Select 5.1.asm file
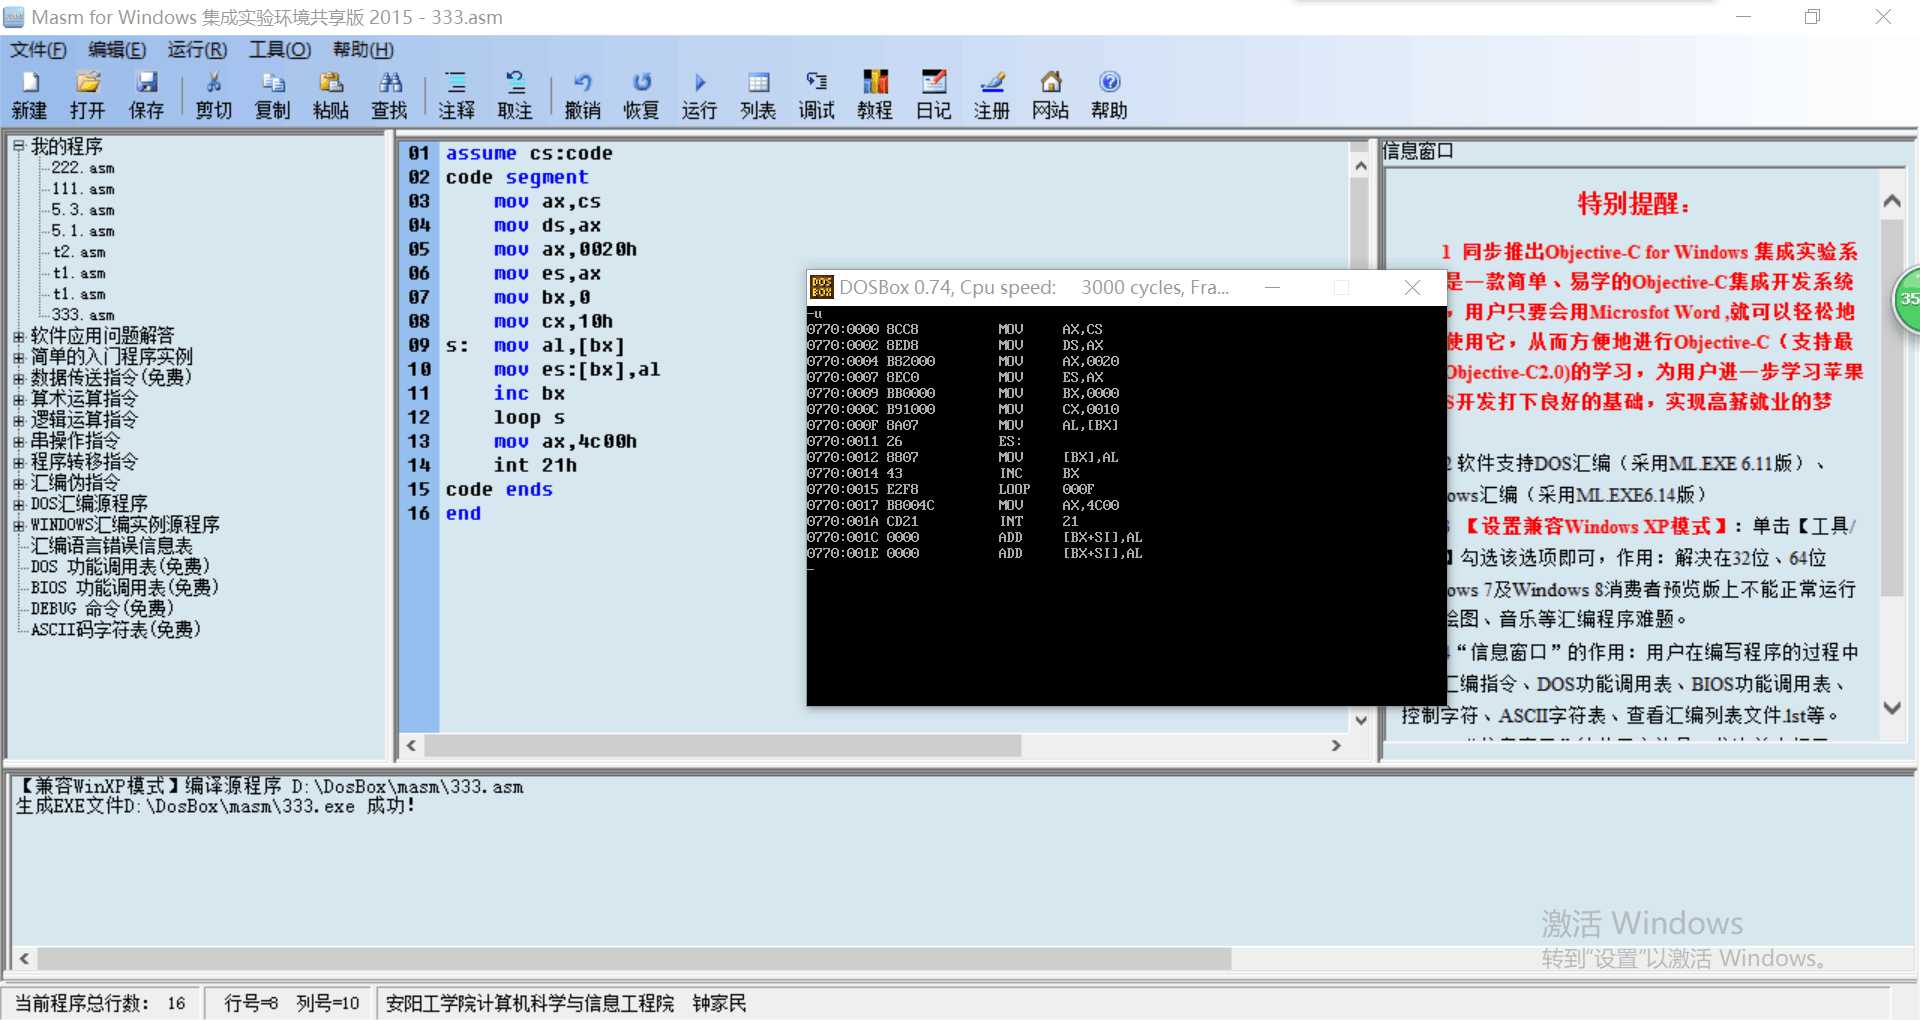 pos(83,231)
